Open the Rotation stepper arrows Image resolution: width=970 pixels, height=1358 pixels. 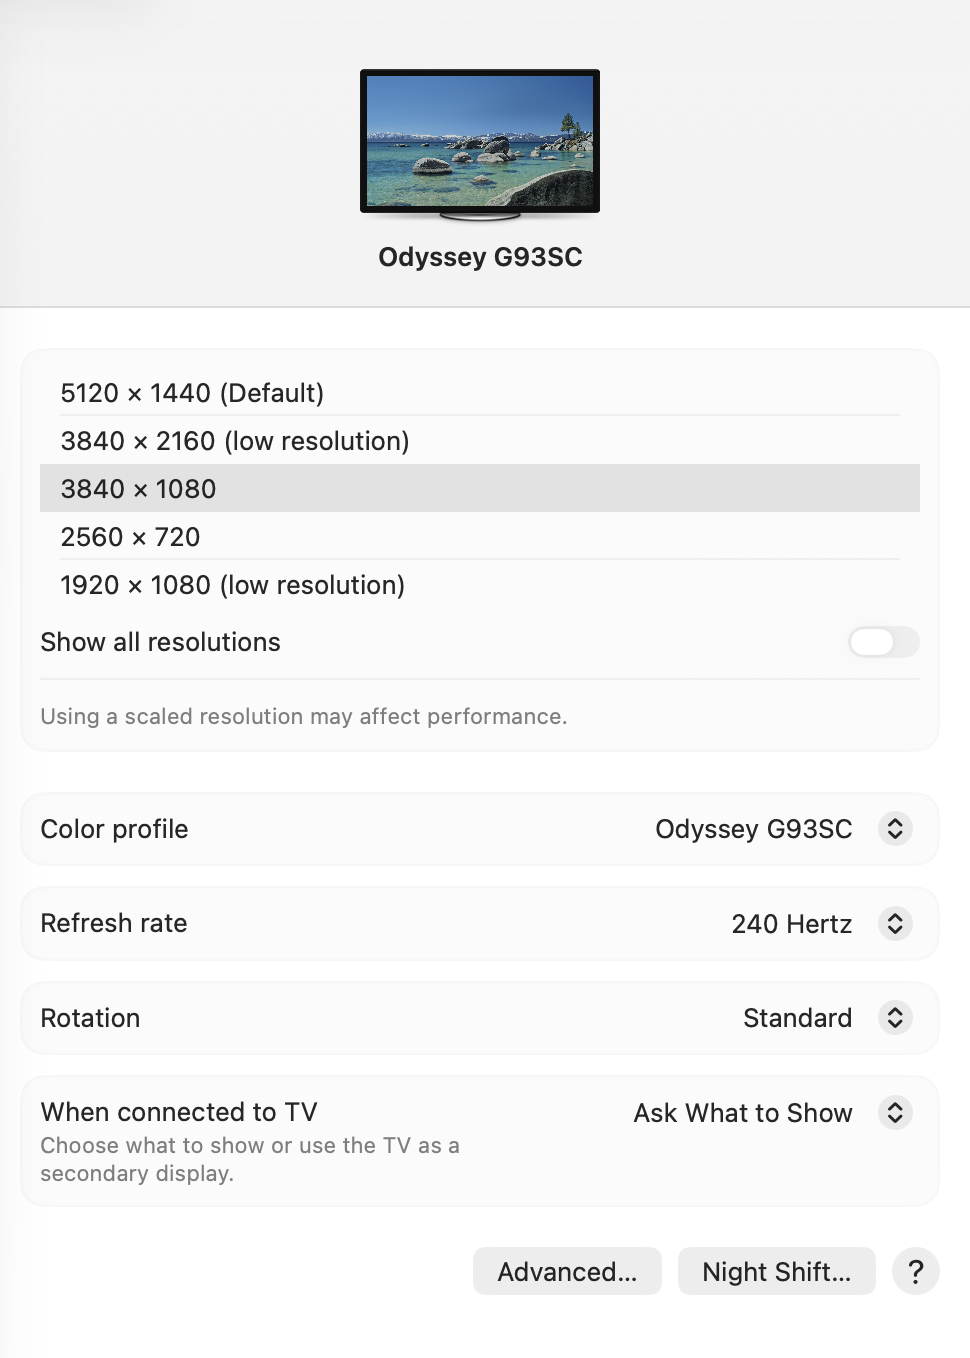[895, 1018]
